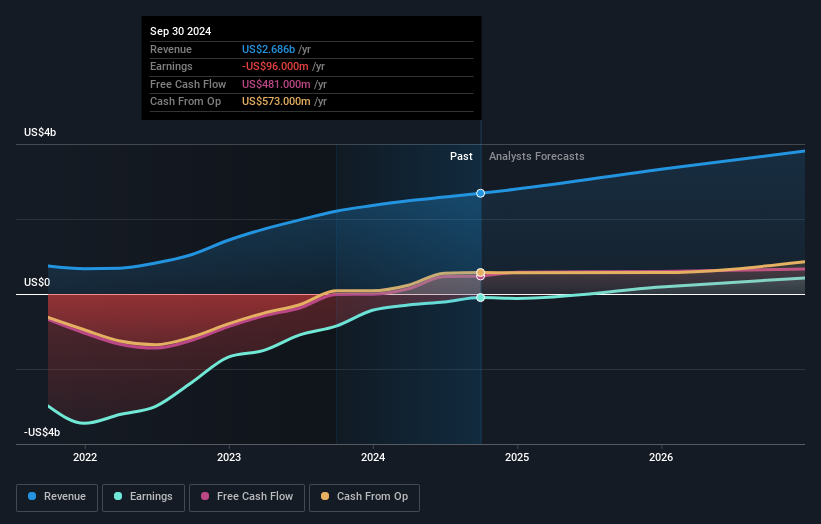Click the Revenue data point on blue line
This screenshot has width=821, height=524.
(x=480, y=193)
